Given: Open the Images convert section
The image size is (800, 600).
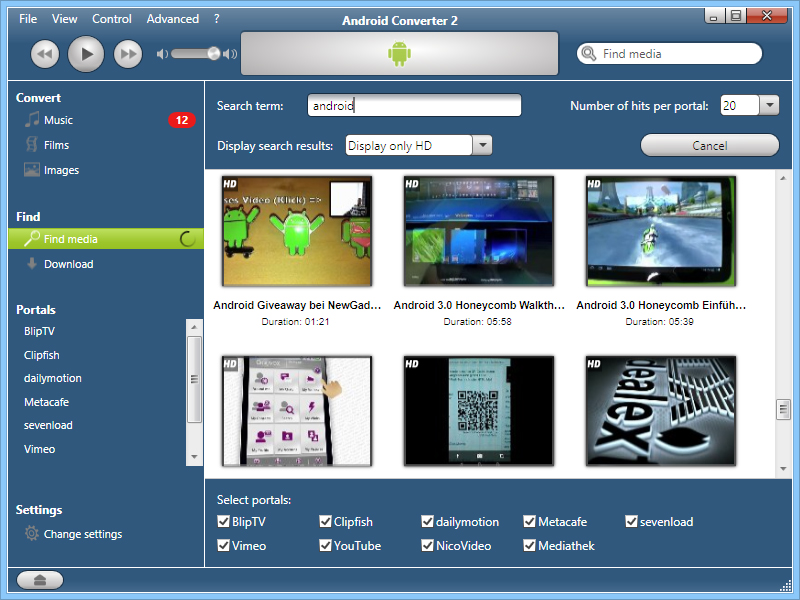Looking at the screenshot, I should 60,170.
